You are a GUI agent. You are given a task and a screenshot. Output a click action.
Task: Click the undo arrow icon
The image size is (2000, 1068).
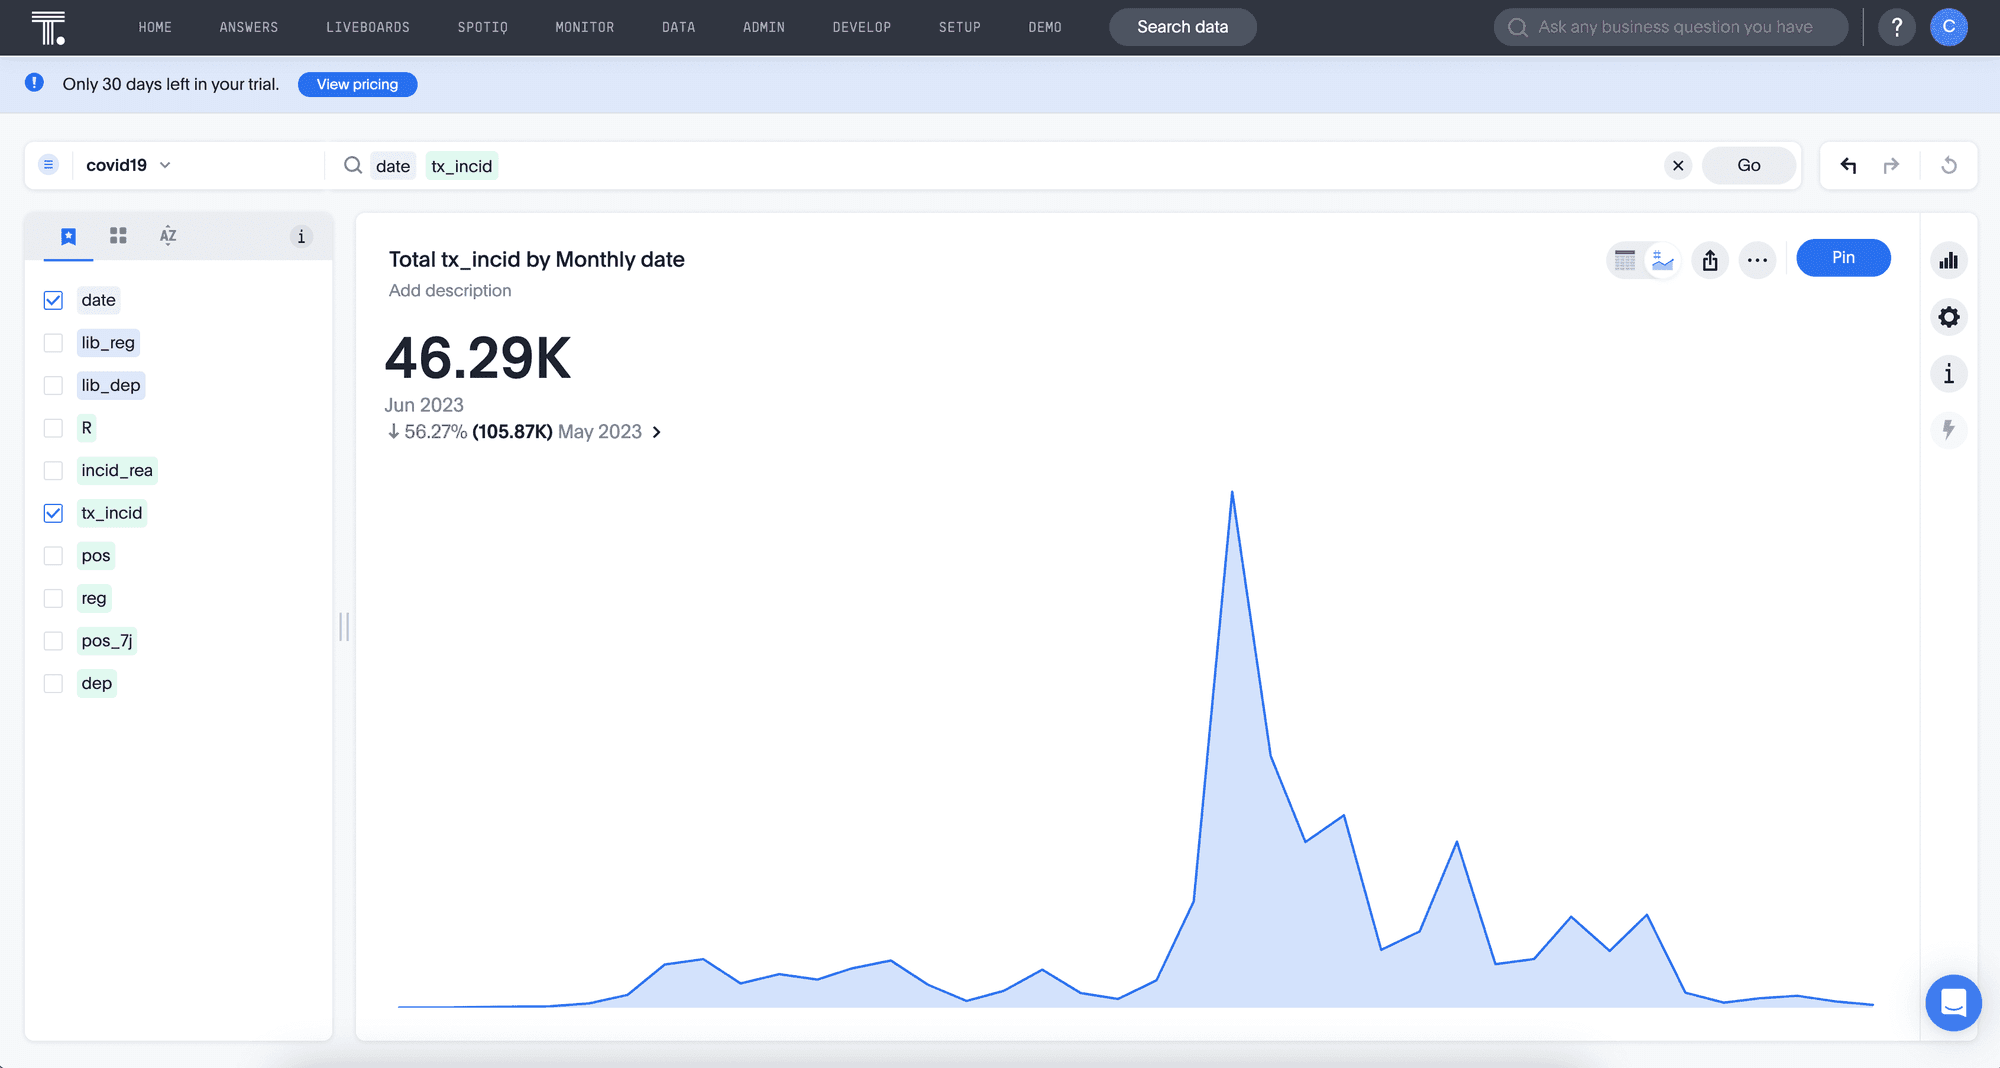pos(1848,165)
